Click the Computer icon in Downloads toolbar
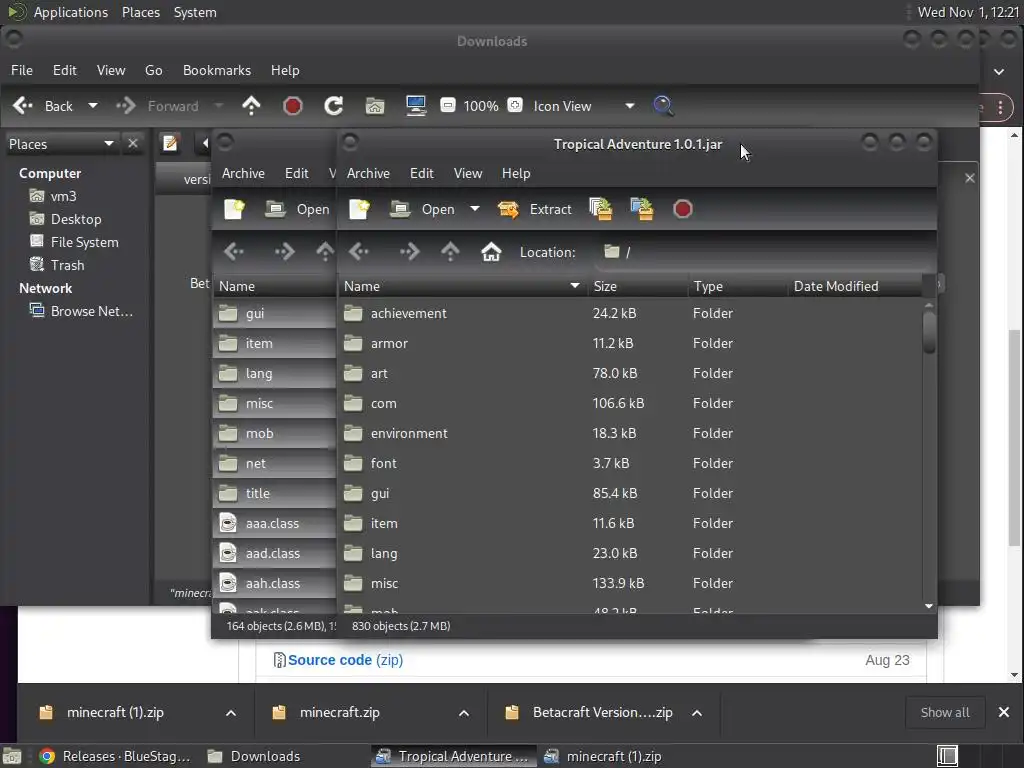Screen dimensions: 1024x768 click(x=416, y=106)
